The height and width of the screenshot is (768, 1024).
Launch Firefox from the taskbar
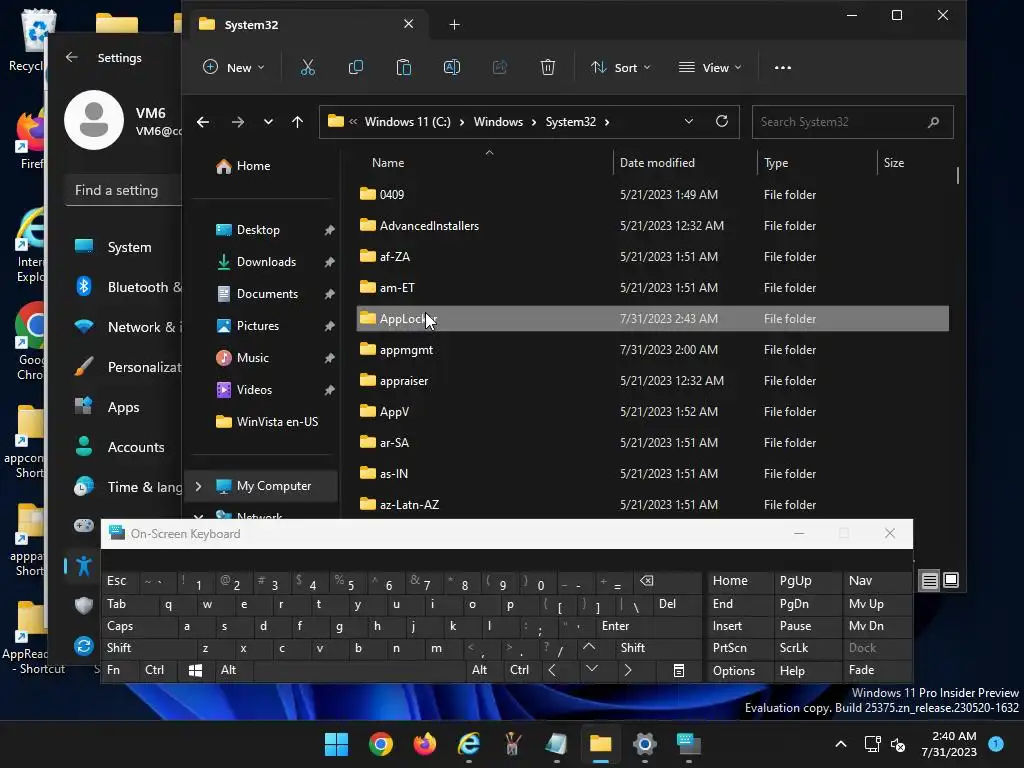(x=424, y=744)
